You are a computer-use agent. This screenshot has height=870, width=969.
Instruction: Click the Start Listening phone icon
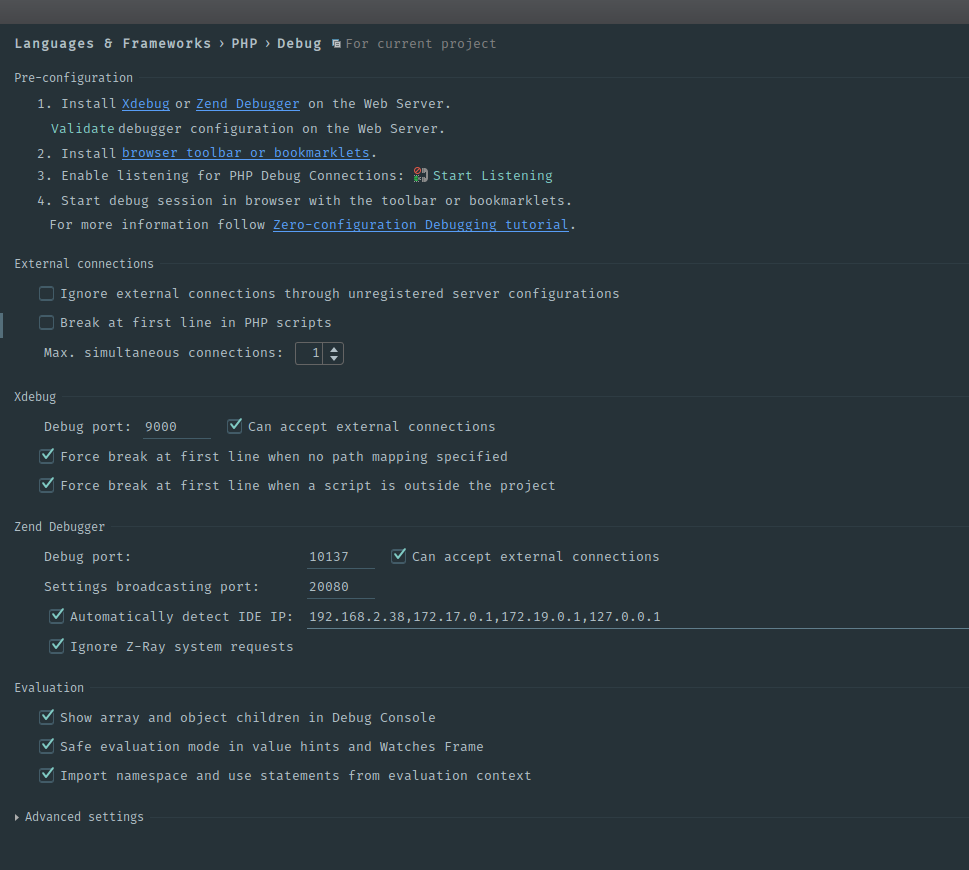click(421, 175)
